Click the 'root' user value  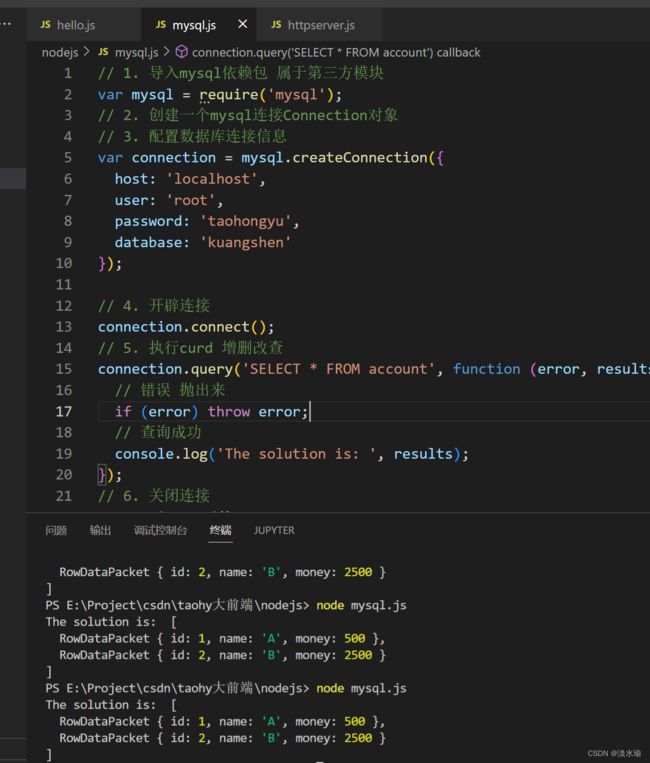click(x=190, y=200)
